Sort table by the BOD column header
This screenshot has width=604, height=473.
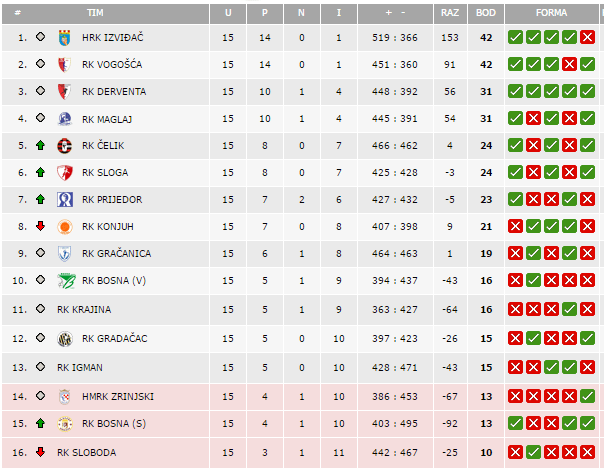[x=486, y=13]
